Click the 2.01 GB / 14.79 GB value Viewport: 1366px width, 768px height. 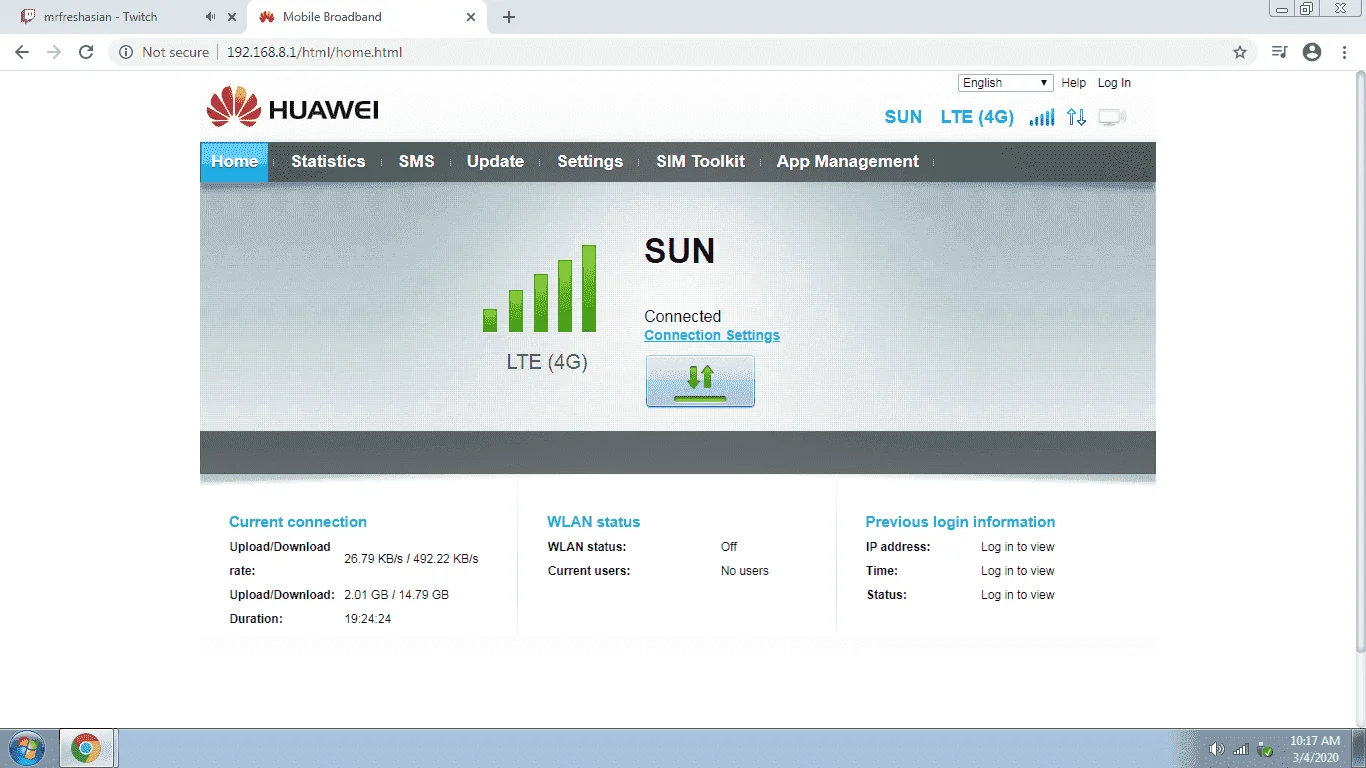397,595
